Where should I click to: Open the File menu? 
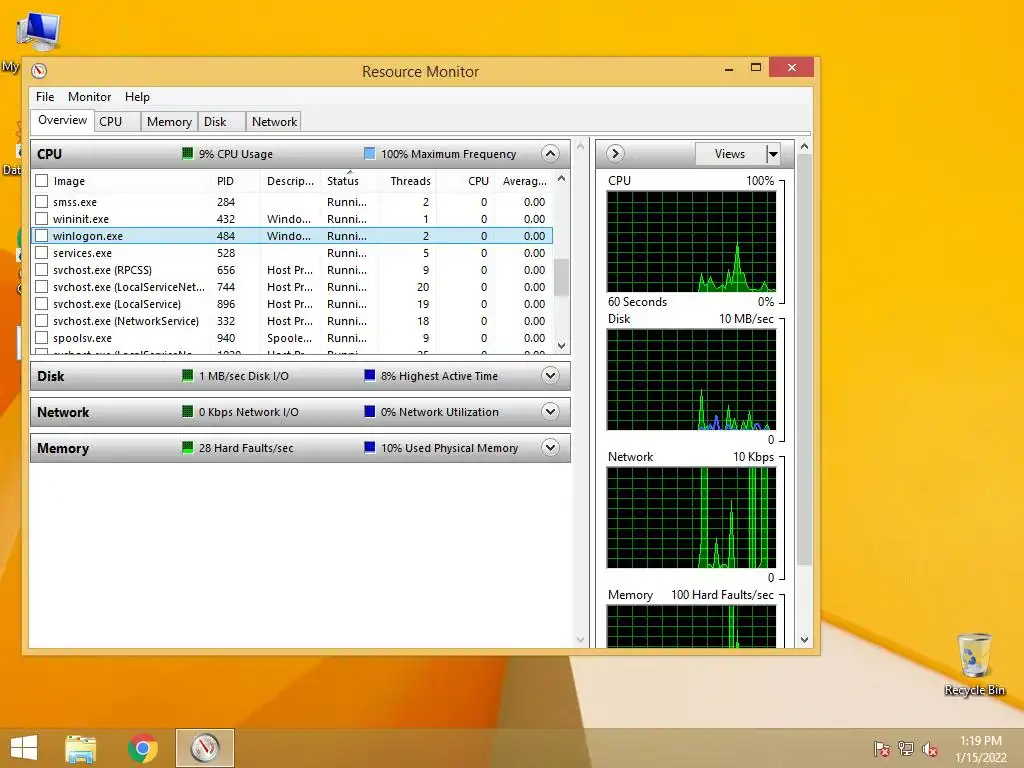(x=45, y=97)
